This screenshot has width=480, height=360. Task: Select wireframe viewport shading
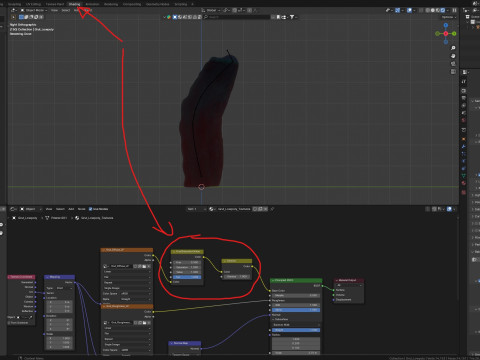coord(428,10)
